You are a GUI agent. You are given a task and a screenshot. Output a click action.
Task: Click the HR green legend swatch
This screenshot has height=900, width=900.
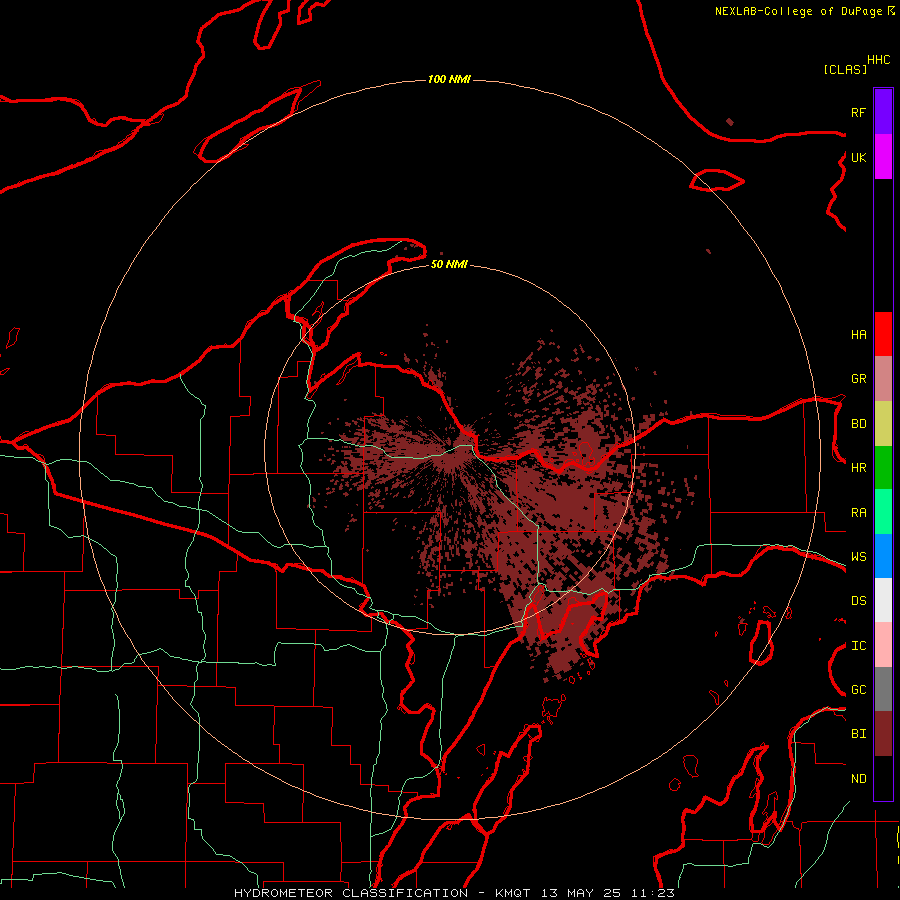(x=883, y=468)
